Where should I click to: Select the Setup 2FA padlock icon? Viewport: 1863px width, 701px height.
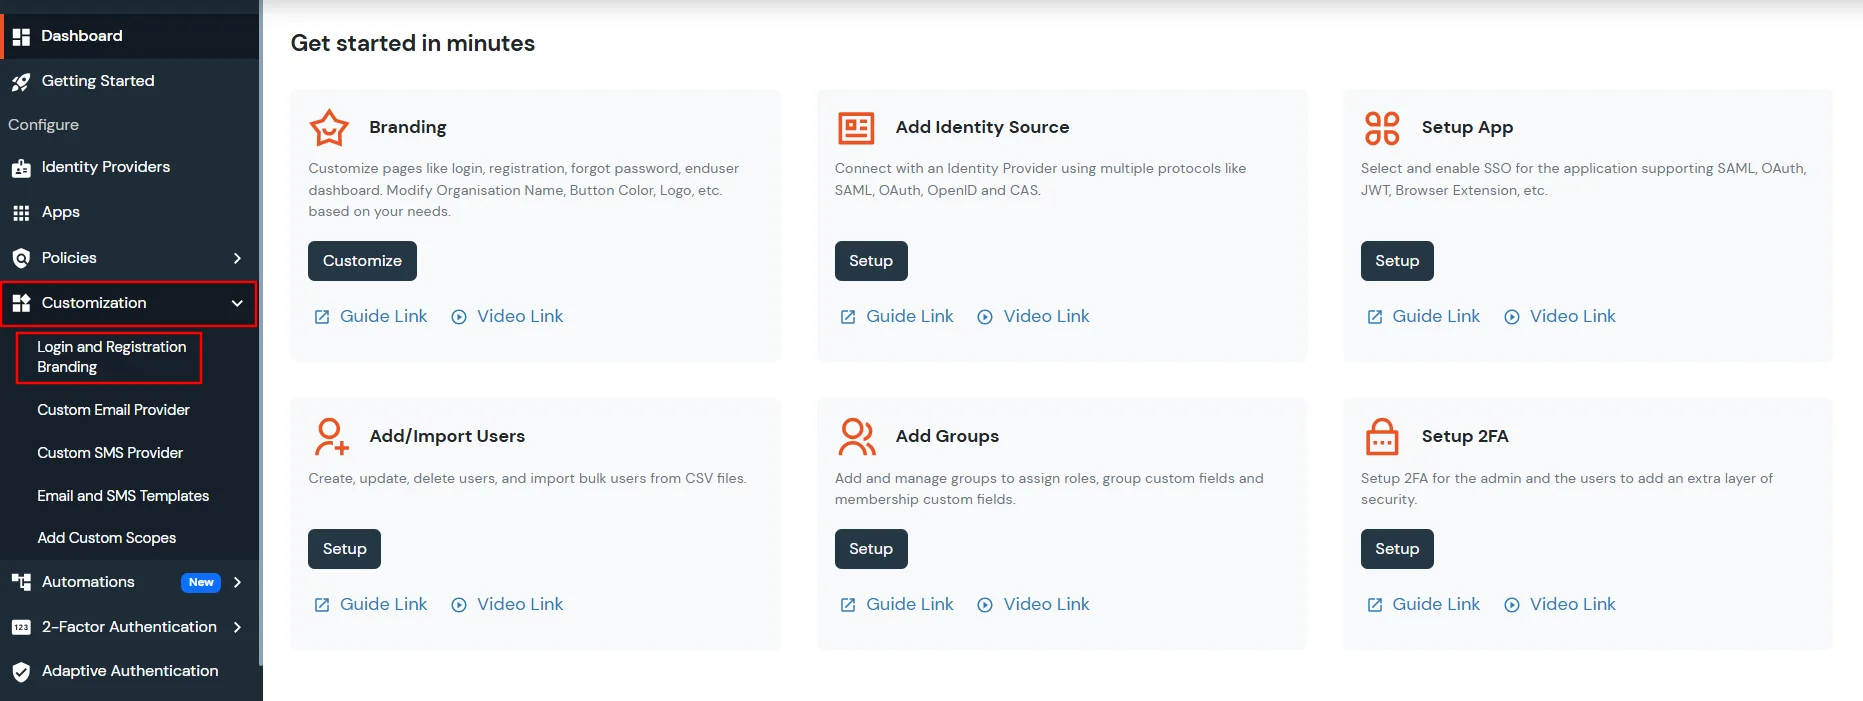[1382, 436]
